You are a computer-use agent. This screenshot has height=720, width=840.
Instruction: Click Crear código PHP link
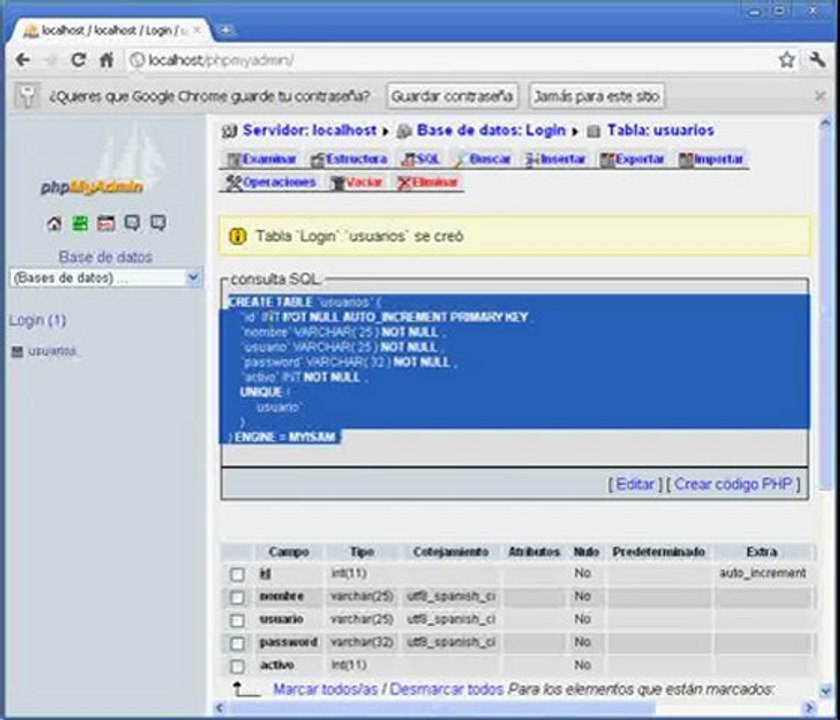point(733,484)
